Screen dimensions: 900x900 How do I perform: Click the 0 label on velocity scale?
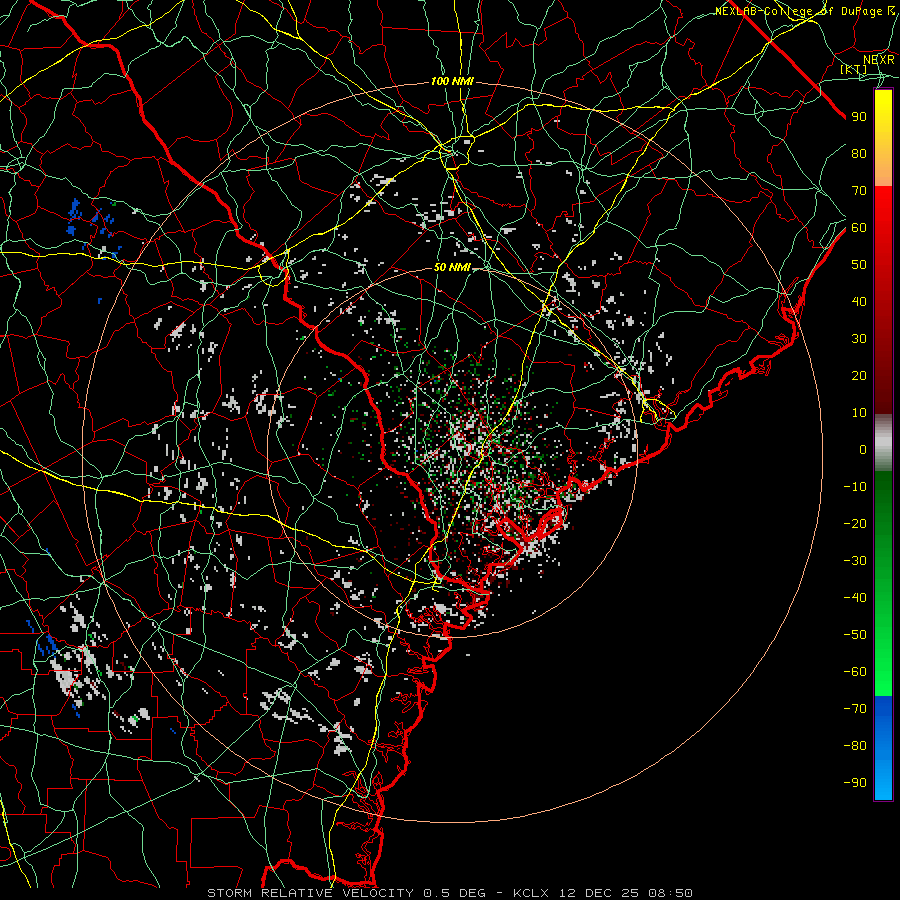[863, 450]
